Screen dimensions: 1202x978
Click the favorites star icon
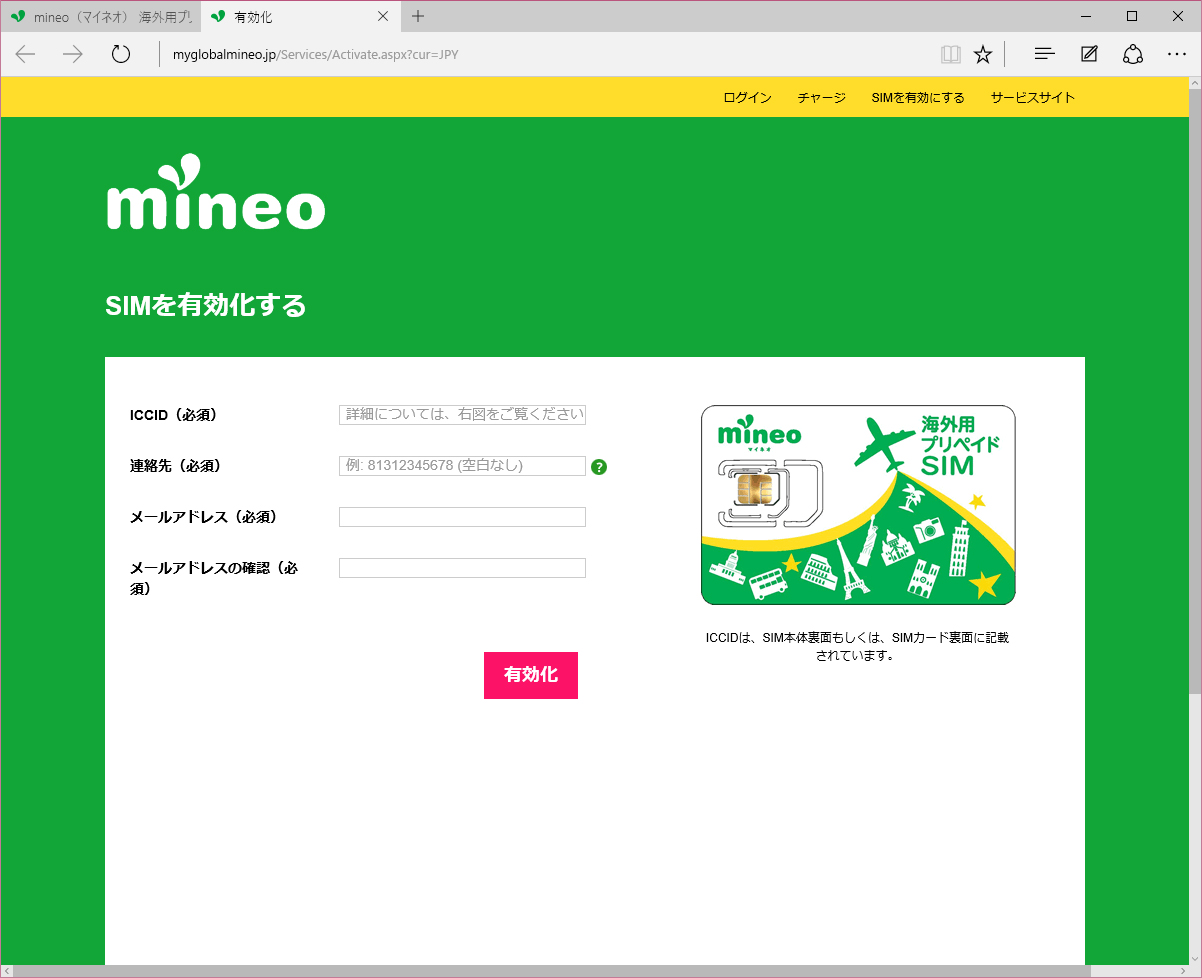[x=985, y=54]
